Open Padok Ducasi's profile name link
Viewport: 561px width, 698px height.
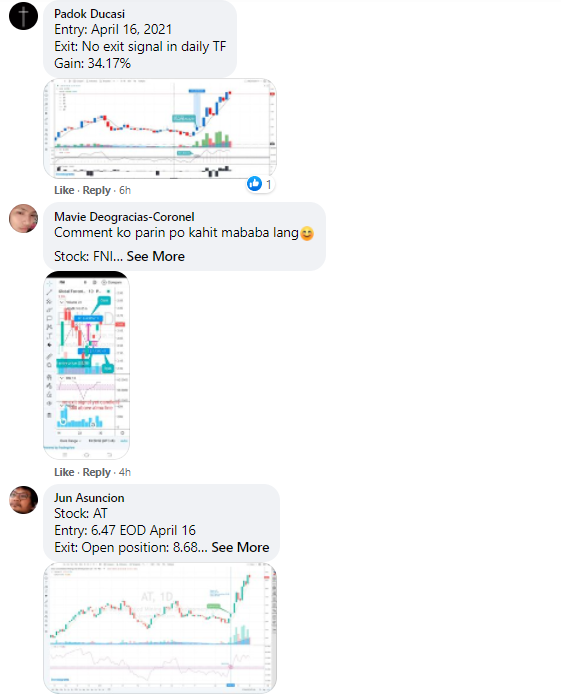click(89, 14)
